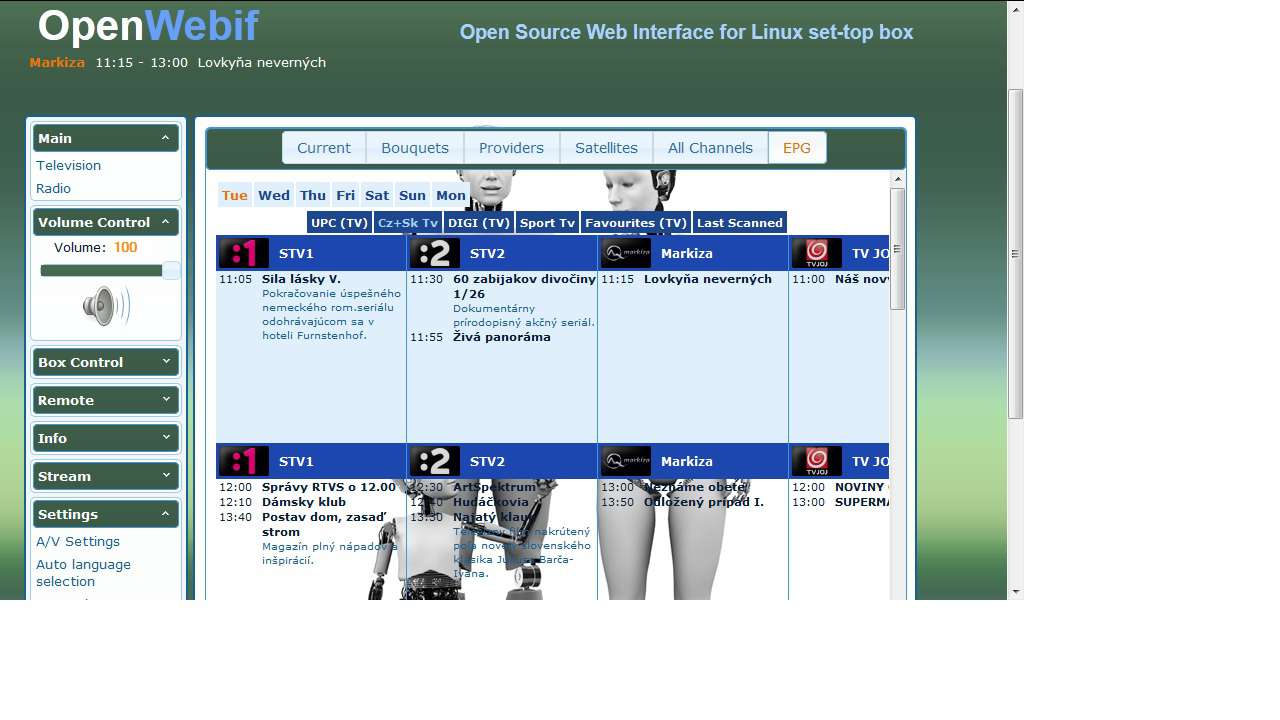Click the volume slider handle
Image resolution: width=1280 pixels, height=720 pixels.
tap(171, 271)
